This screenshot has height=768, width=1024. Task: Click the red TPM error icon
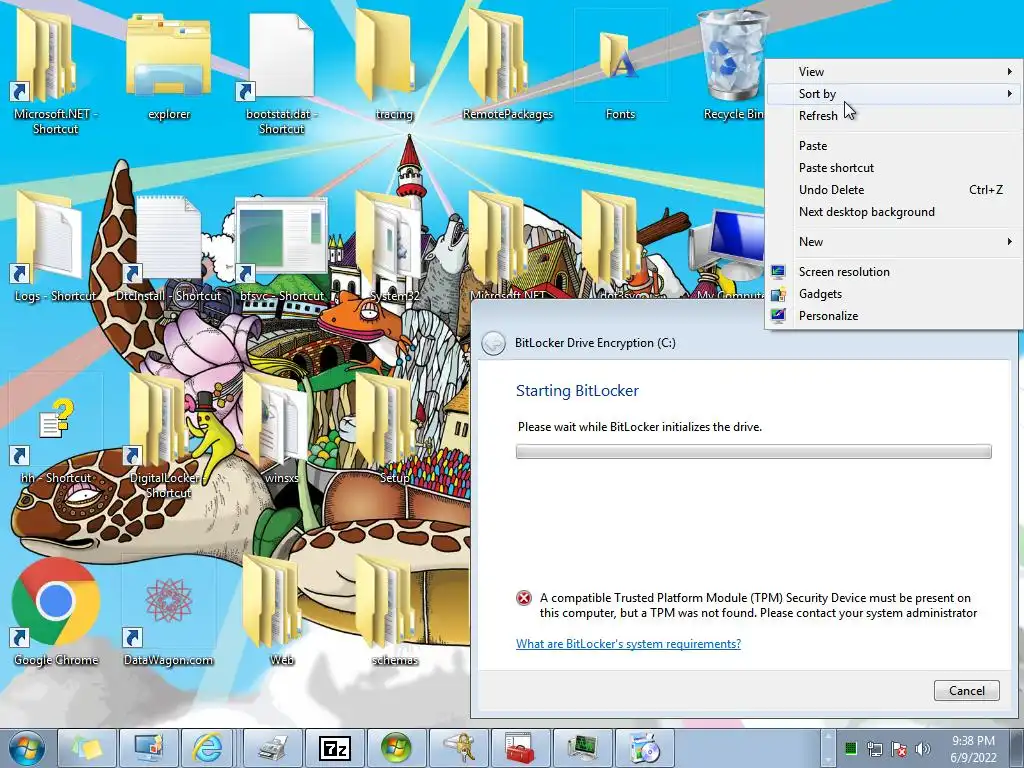click(x=524, y=598)
